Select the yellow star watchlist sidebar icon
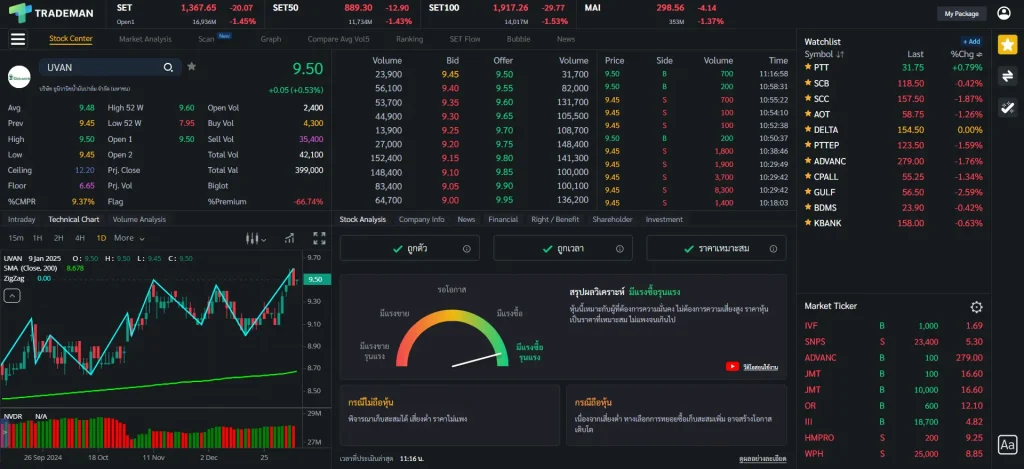Viewport: 1024px width, 469px height. click(1008, 44)
